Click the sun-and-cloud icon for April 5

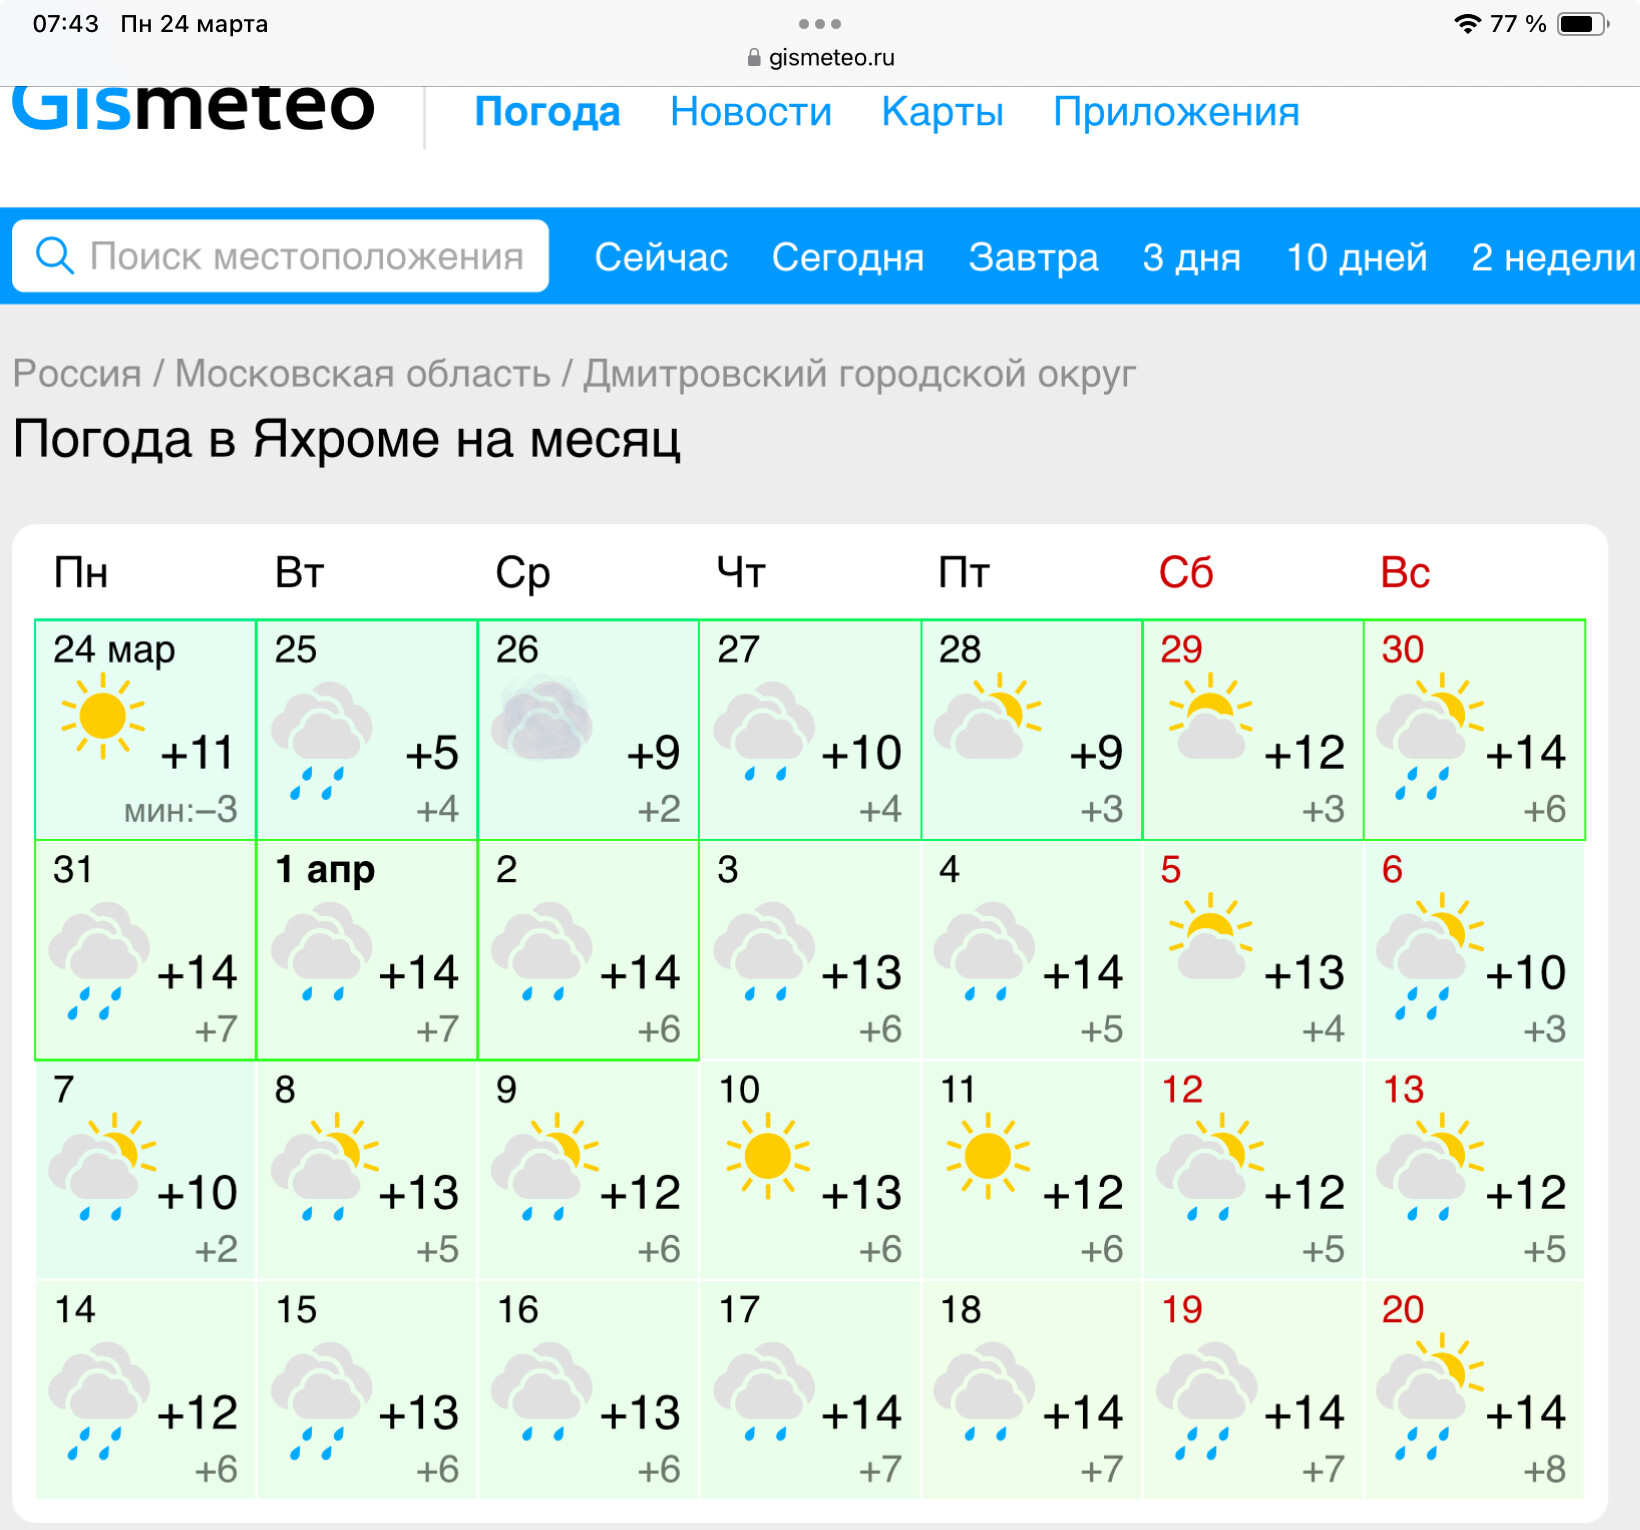tap(1211, 936)
